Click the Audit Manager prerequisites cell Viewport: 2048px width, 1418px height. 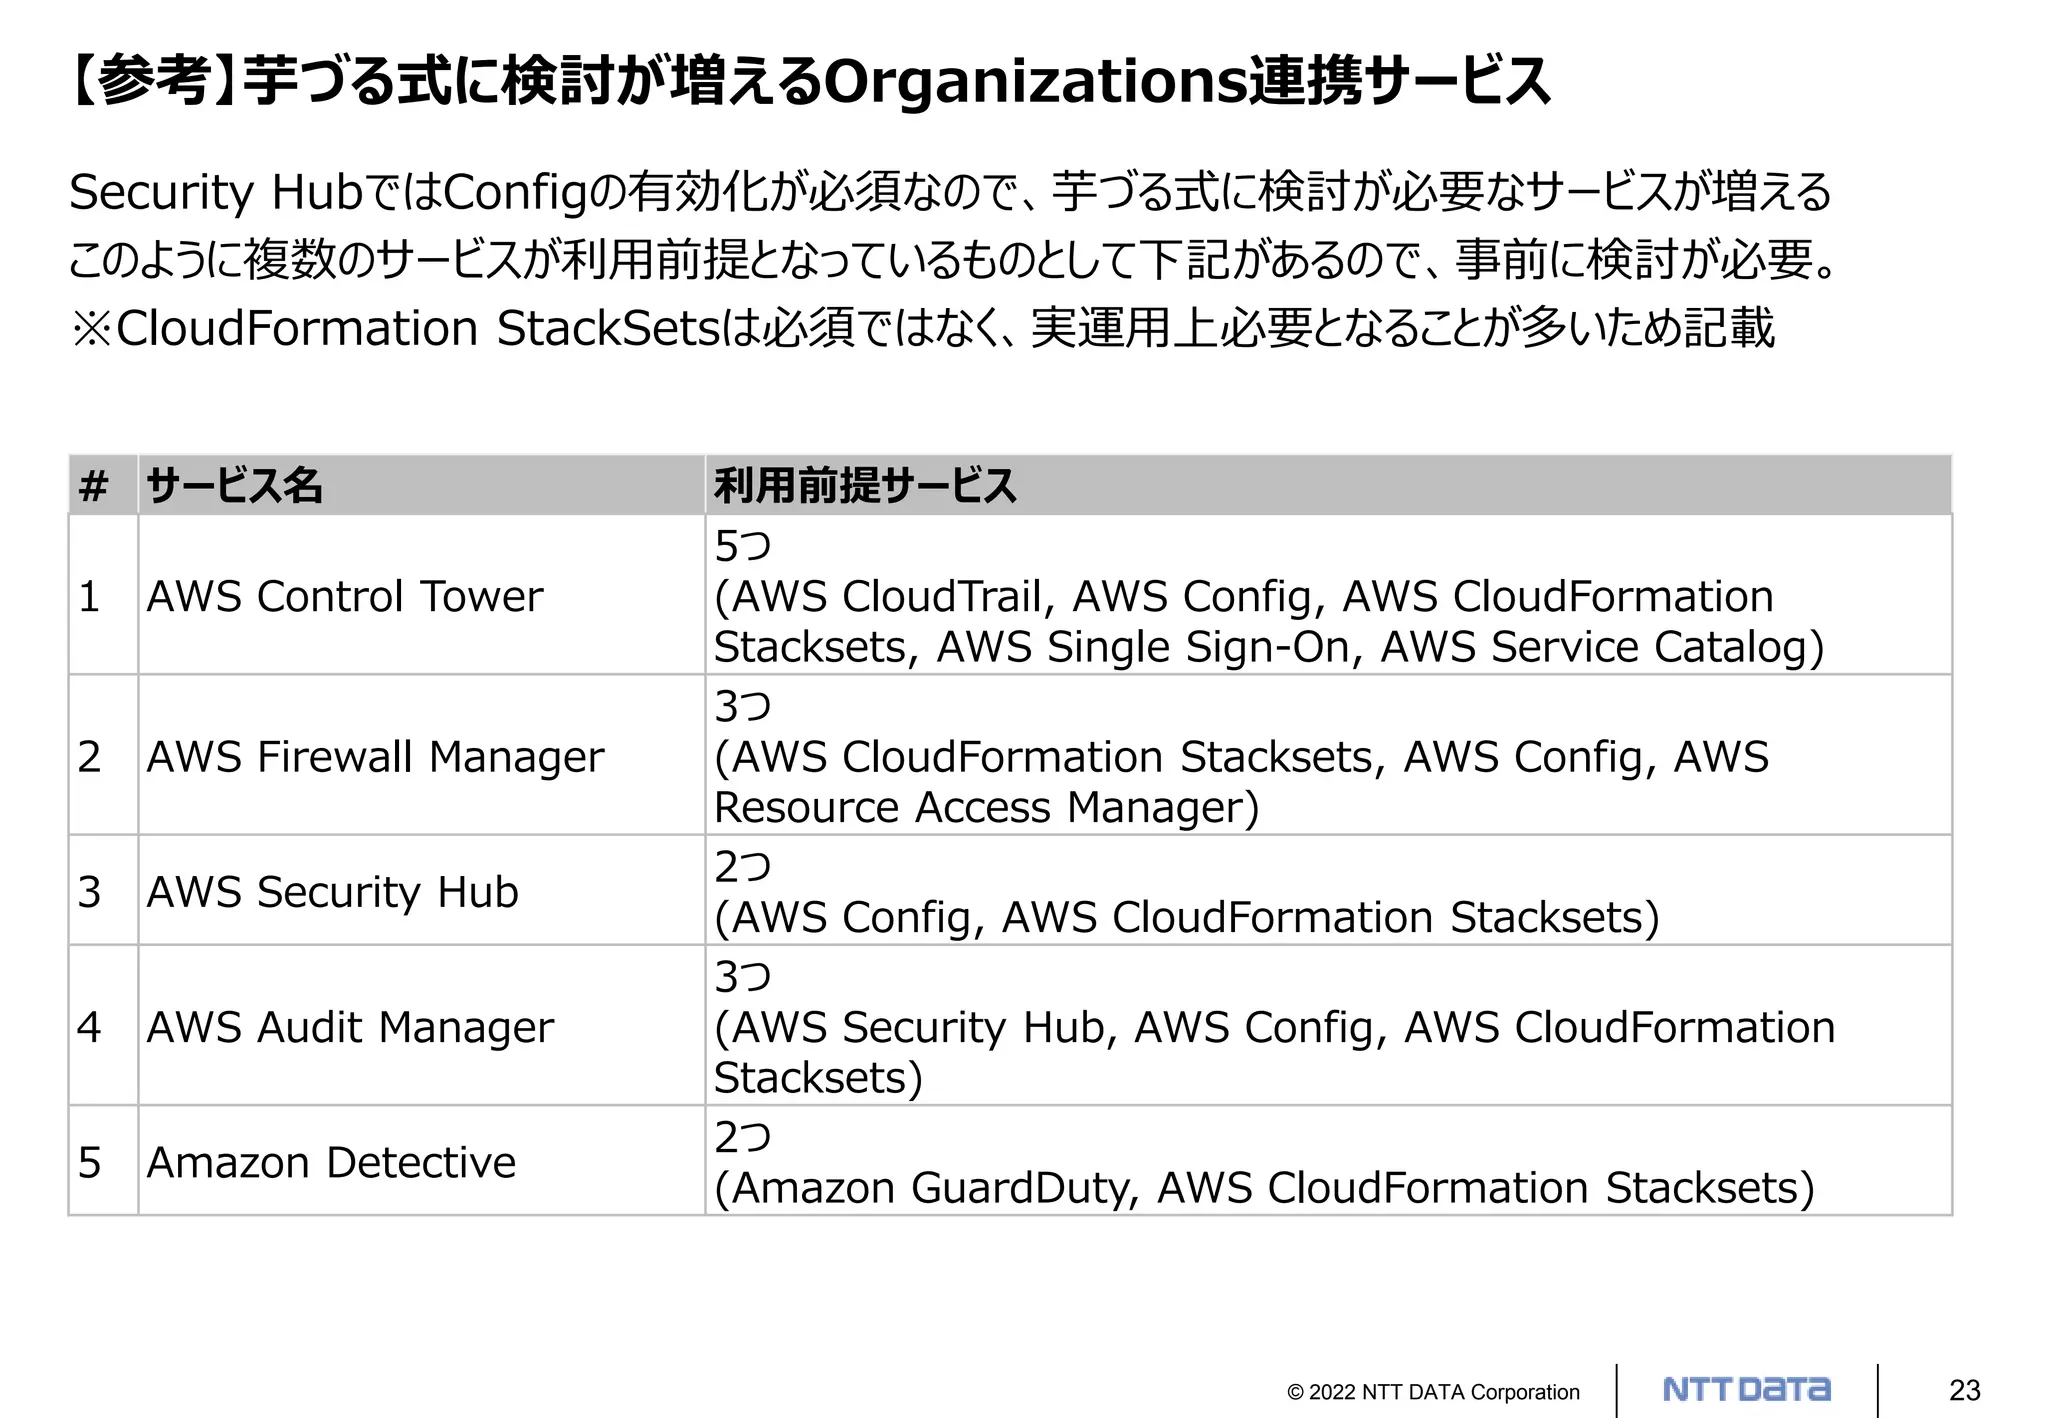(1328, 1025)
